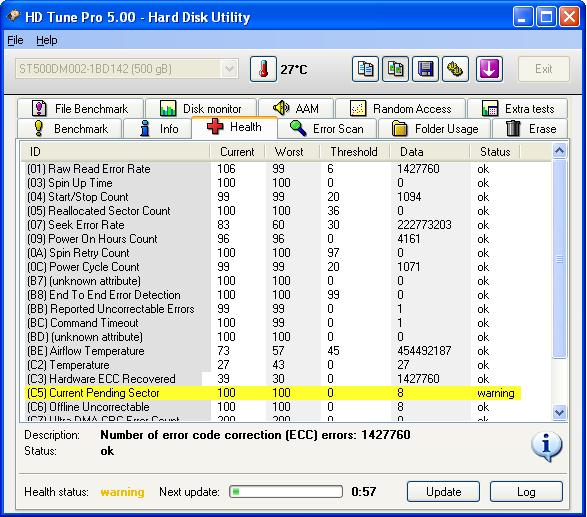Viewport: 587px width, 517px height.
Task: Open the options tools icon
Action: pos(455,69)
